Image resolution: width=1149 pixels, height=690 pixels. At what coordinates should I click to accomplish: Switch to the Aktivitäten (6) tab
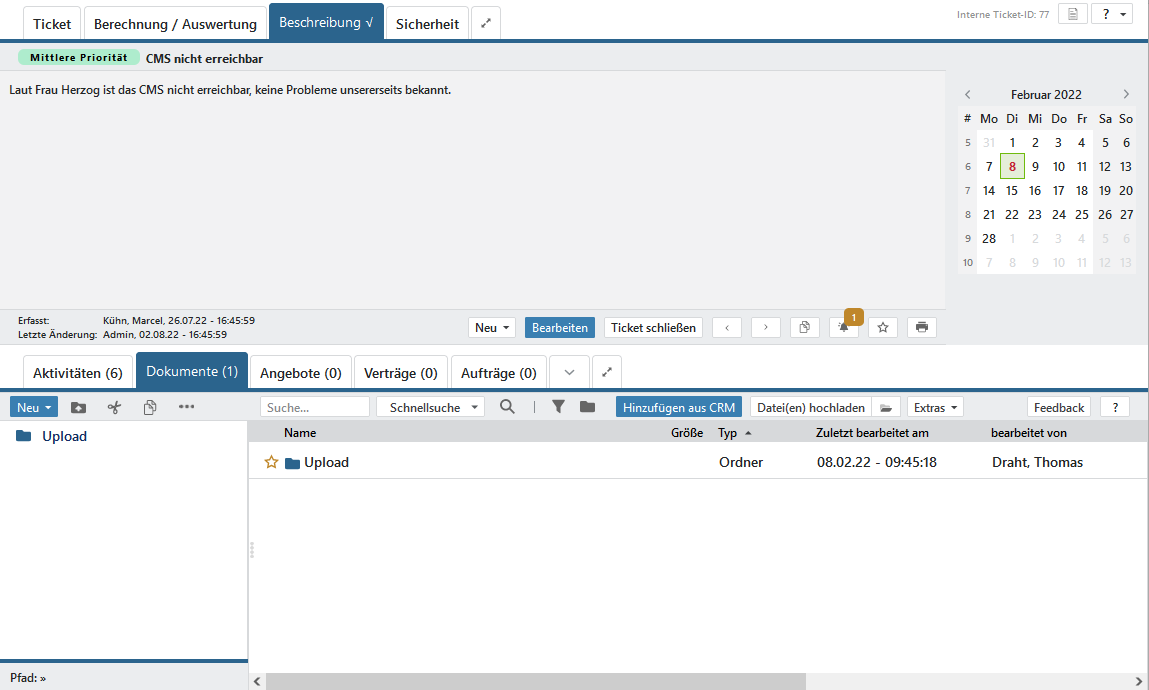(77, 373)
